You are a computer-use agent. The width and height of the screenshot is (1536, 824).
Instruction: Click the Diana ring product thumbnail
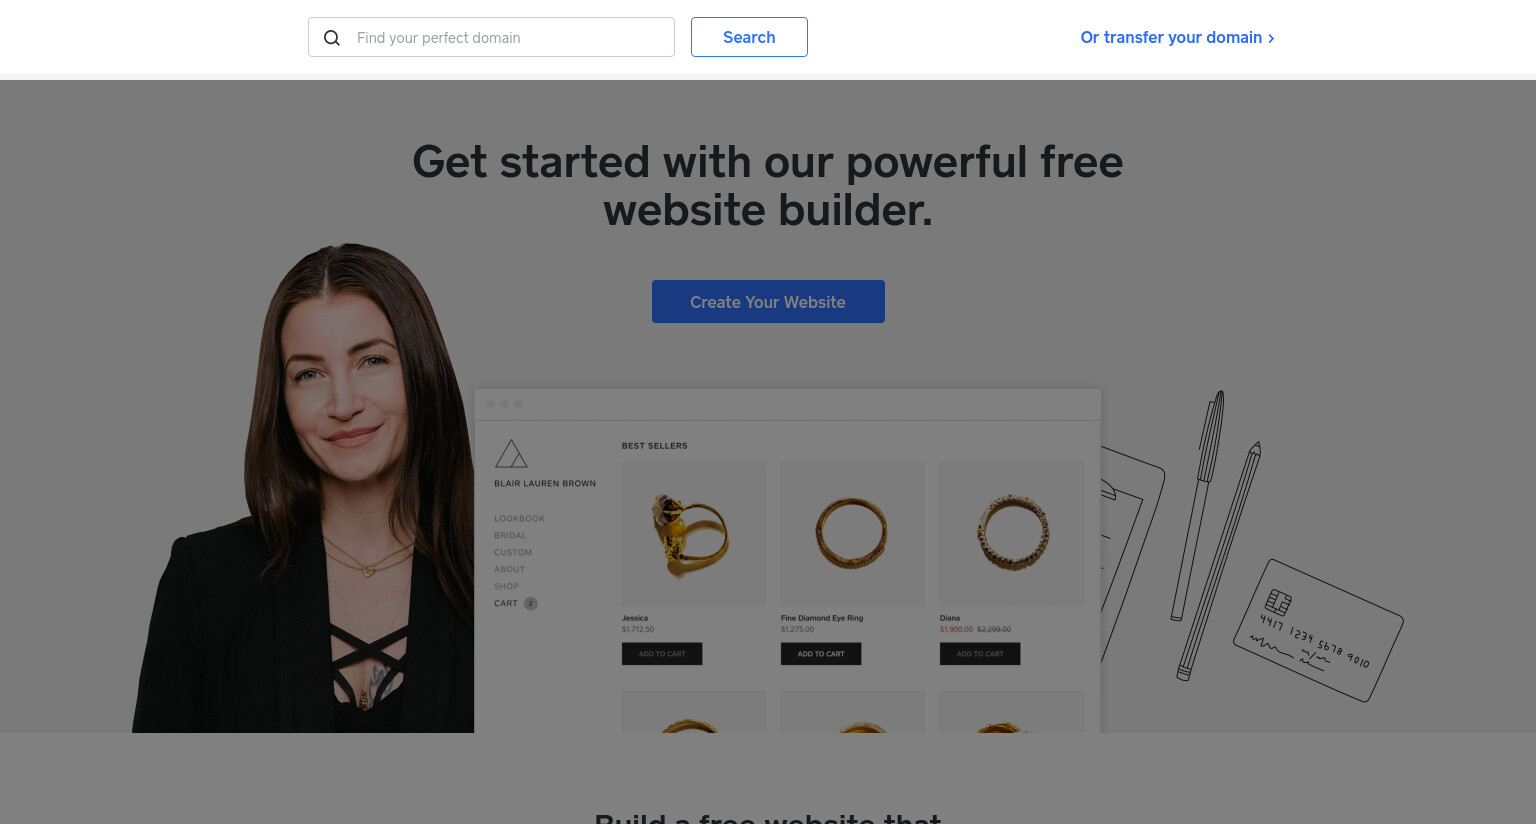pyautogui.click(x=1012, y=533)
